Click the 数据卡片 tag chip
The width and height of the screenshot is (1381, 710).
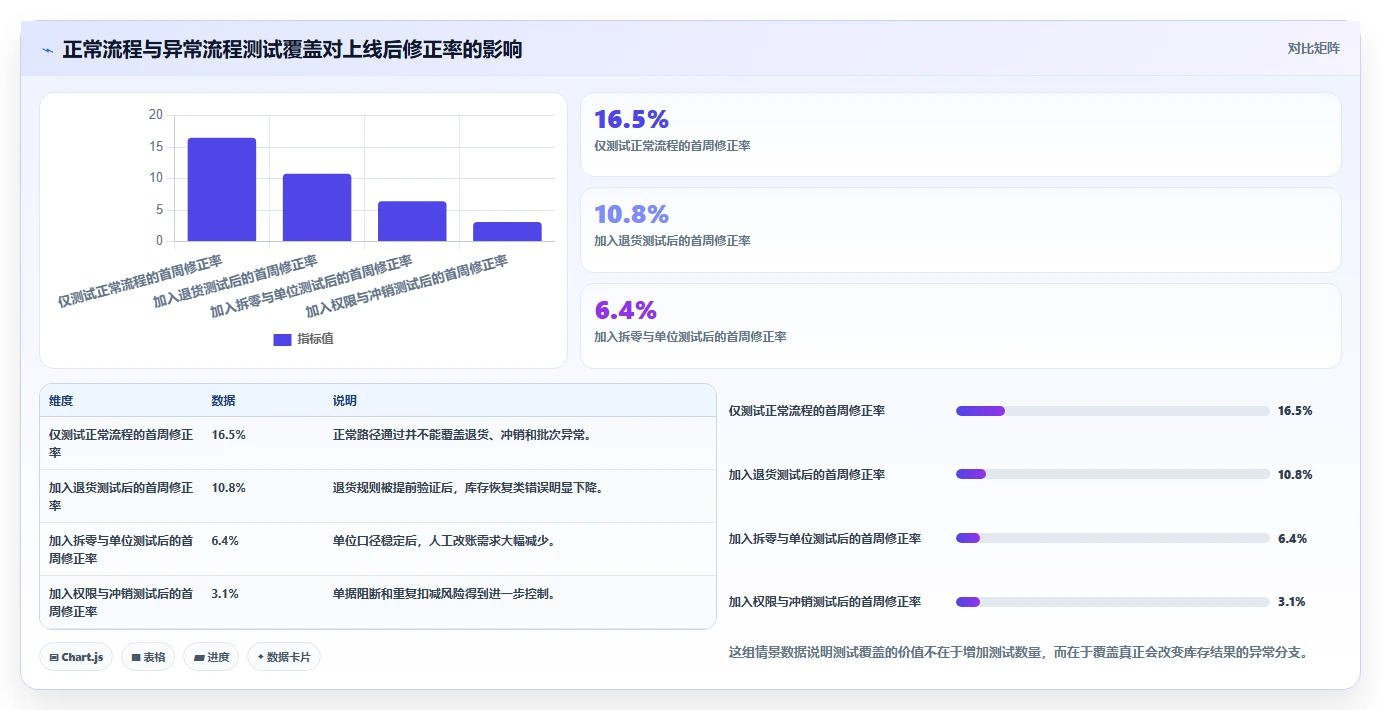coord(283,657)
